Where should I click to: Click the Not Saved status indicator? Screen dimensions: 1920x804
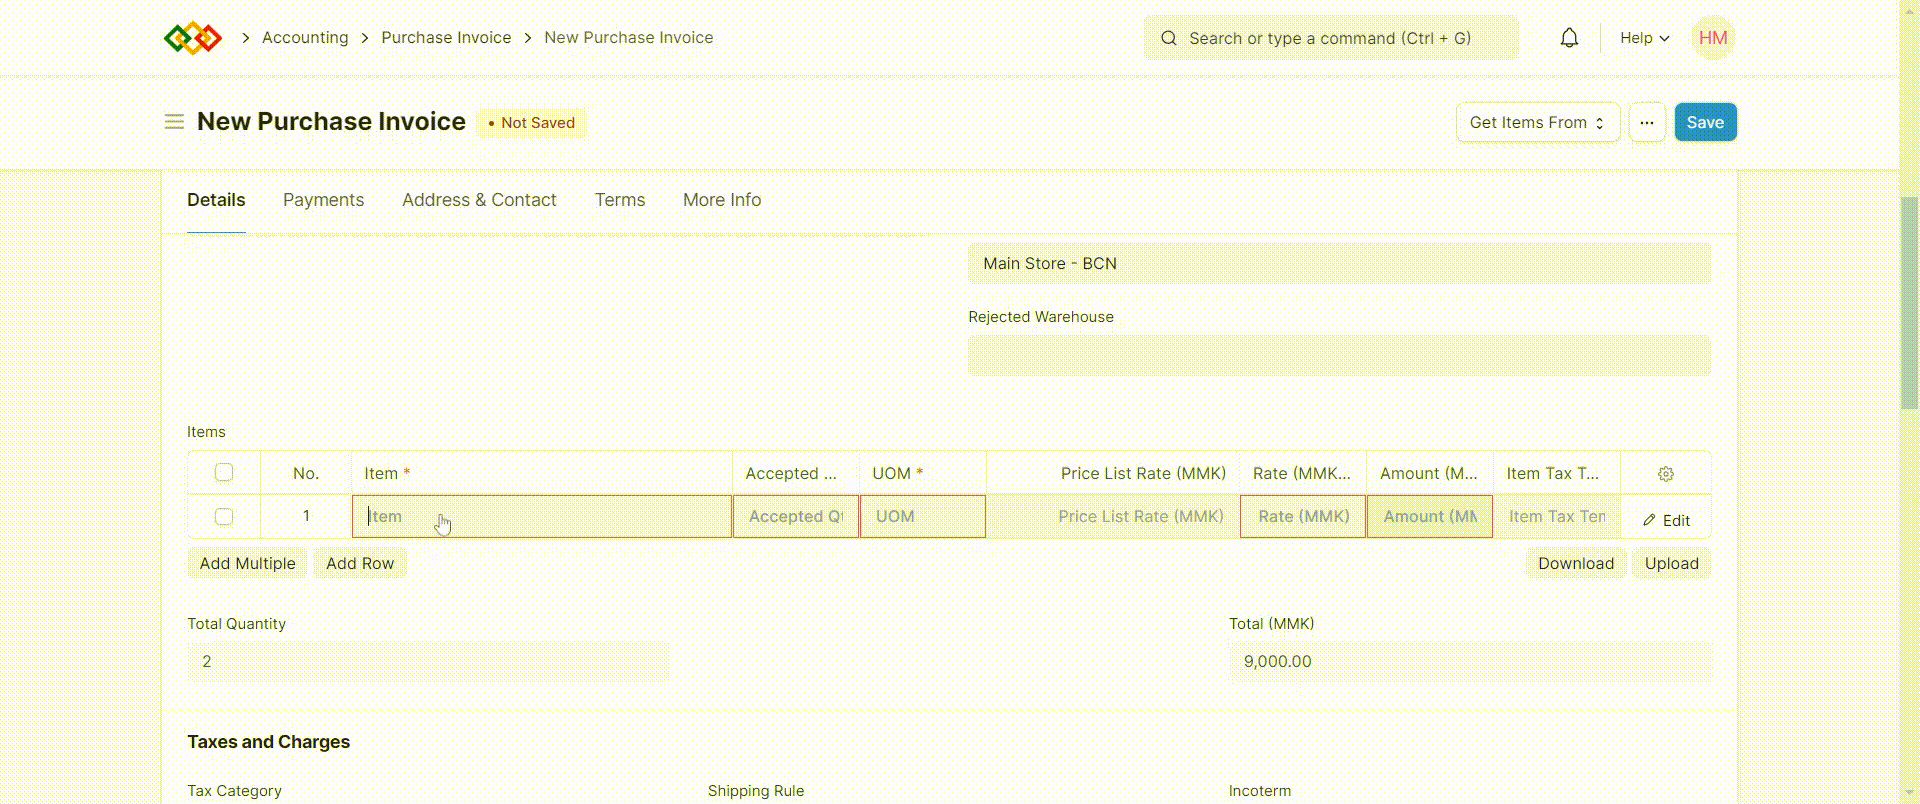532,123
